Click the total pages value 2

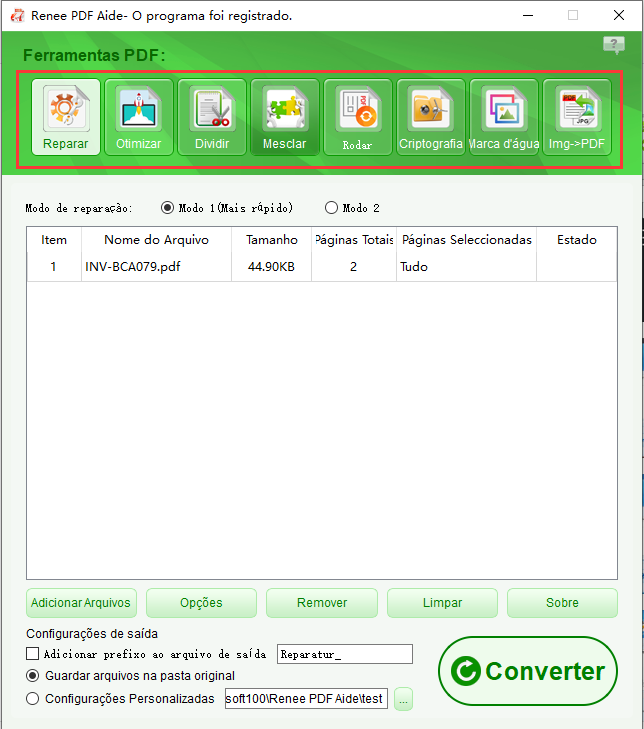354,267
